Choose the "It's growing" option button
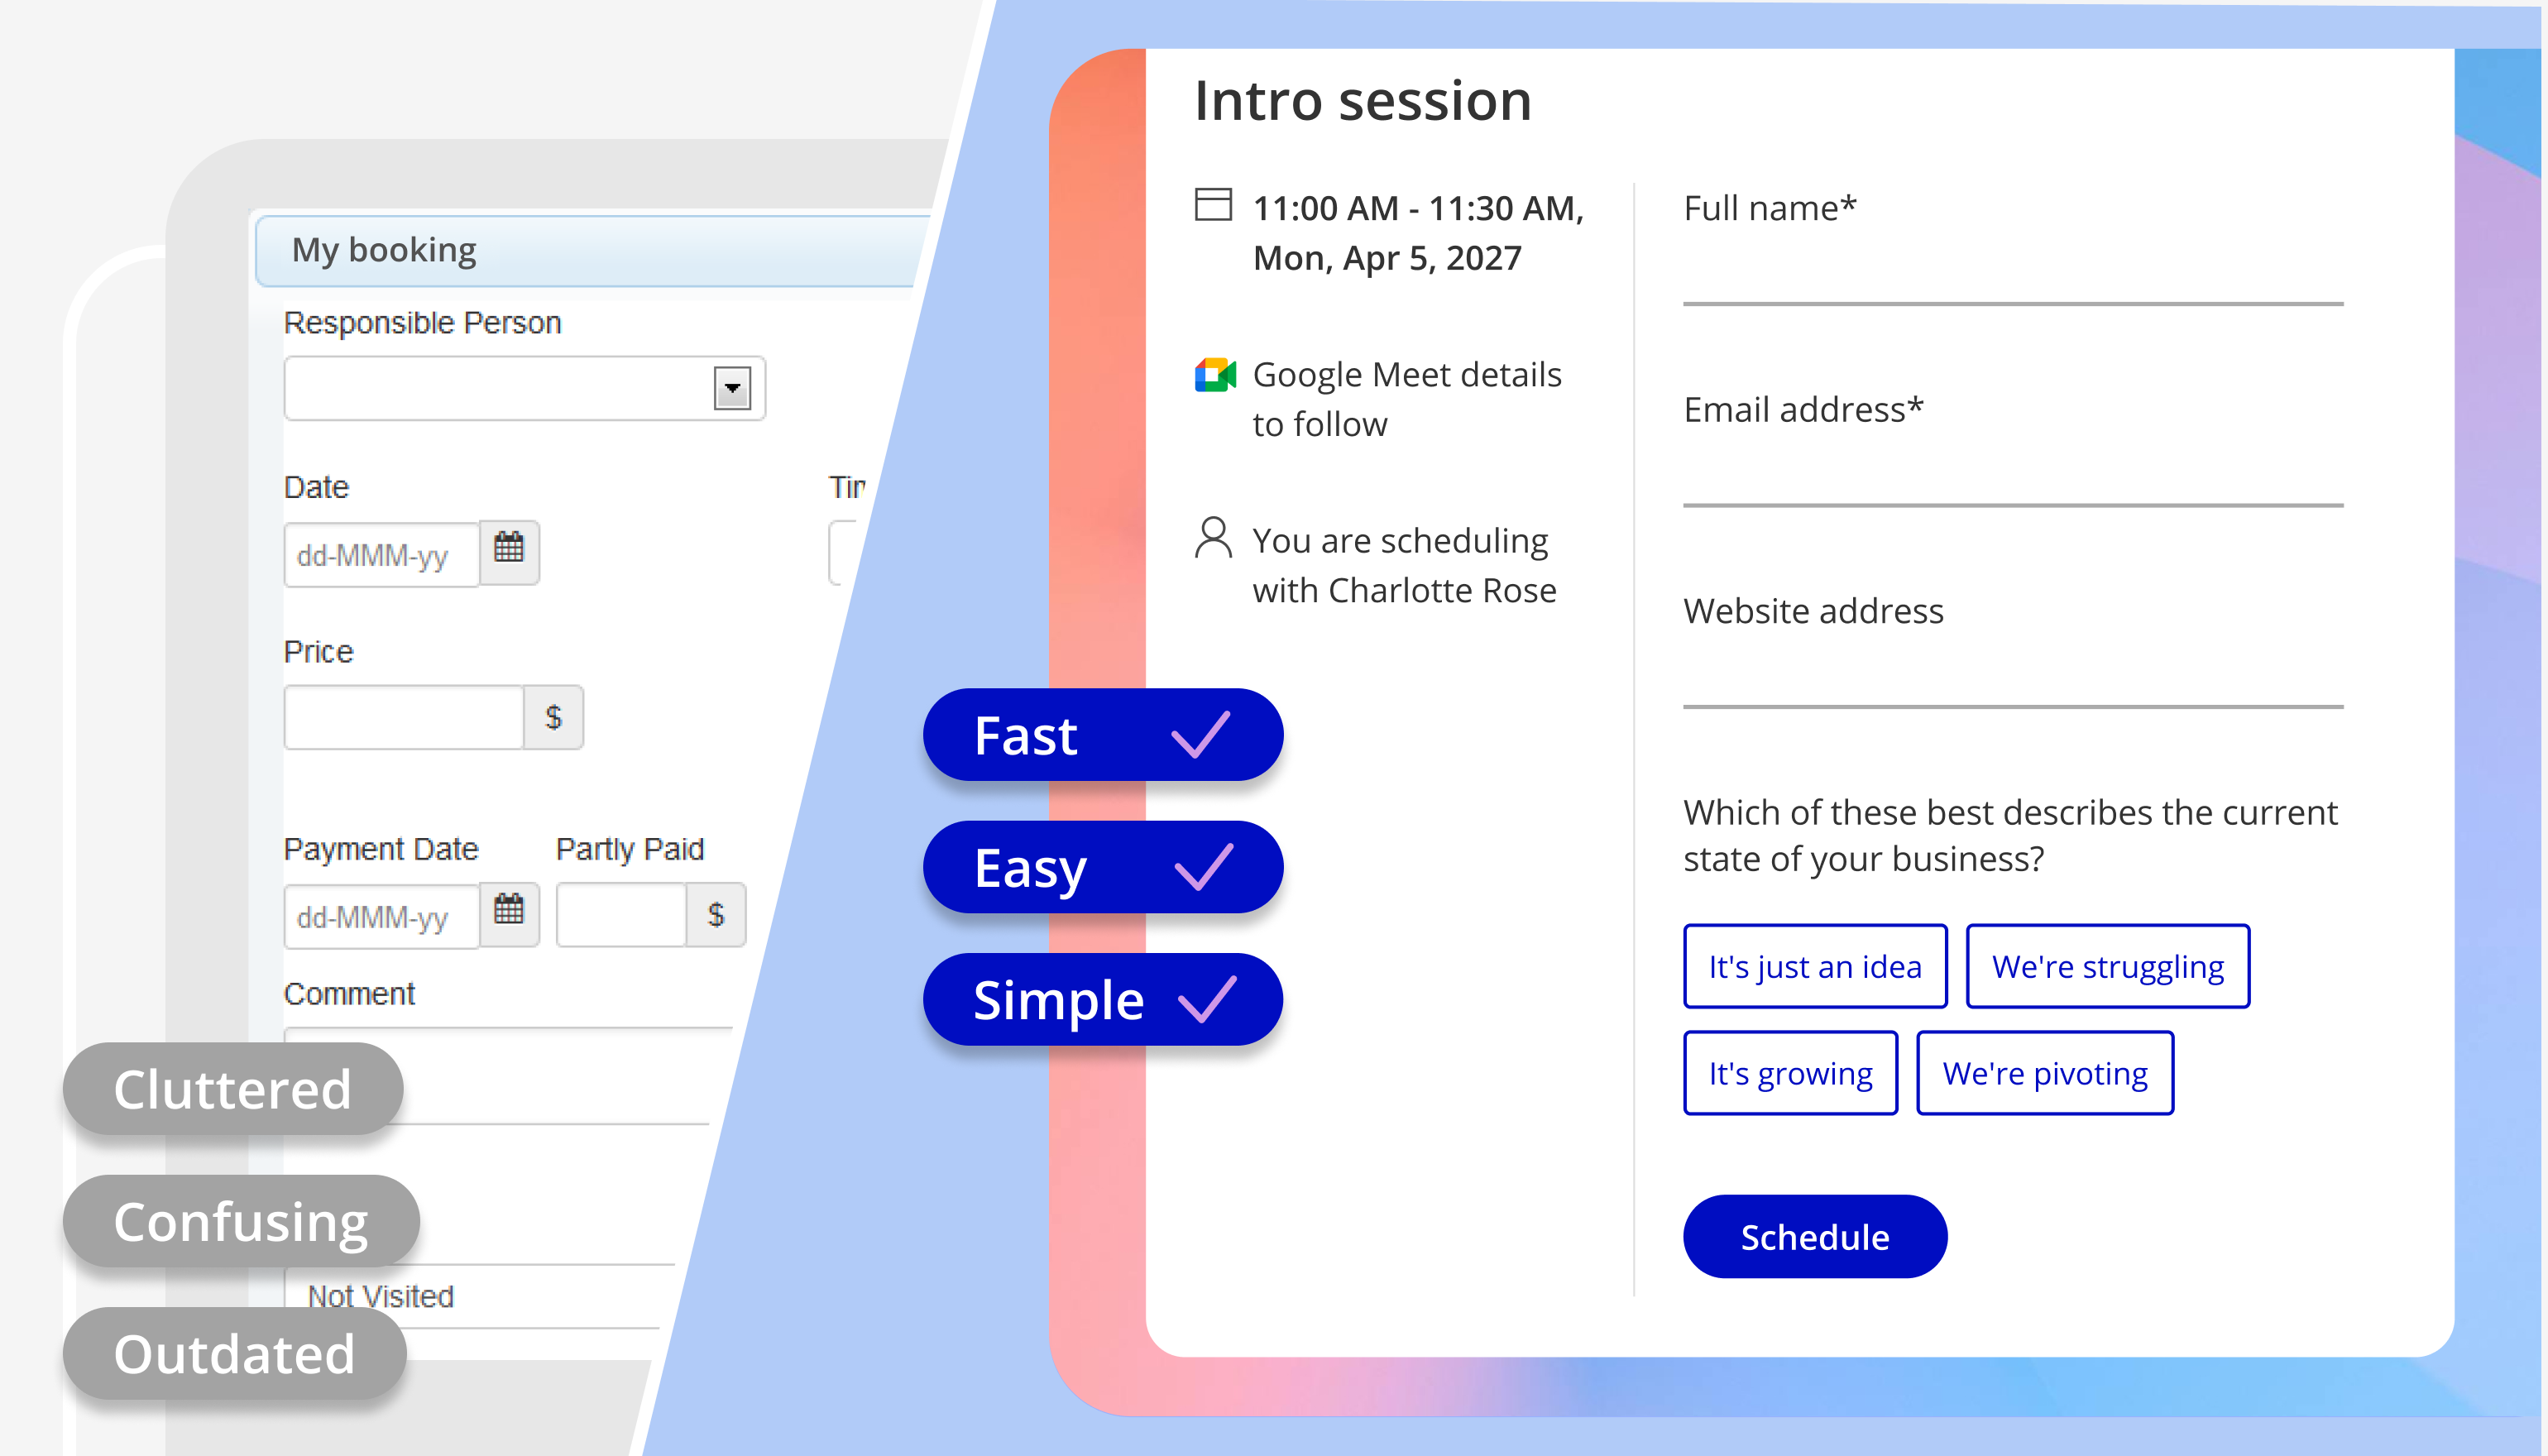The image size is (2548, 1456). click(x=1789, y=1072)
